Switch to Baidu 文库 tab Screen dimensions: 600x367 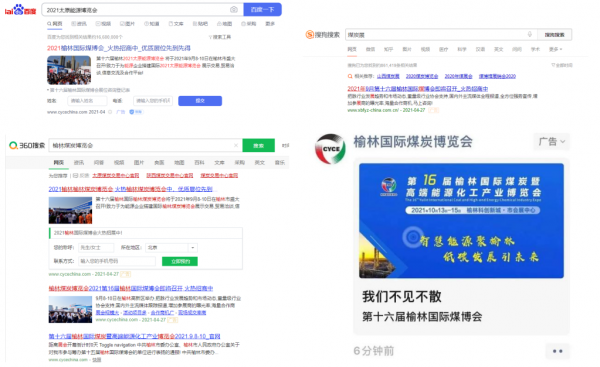tap(176, 24)
